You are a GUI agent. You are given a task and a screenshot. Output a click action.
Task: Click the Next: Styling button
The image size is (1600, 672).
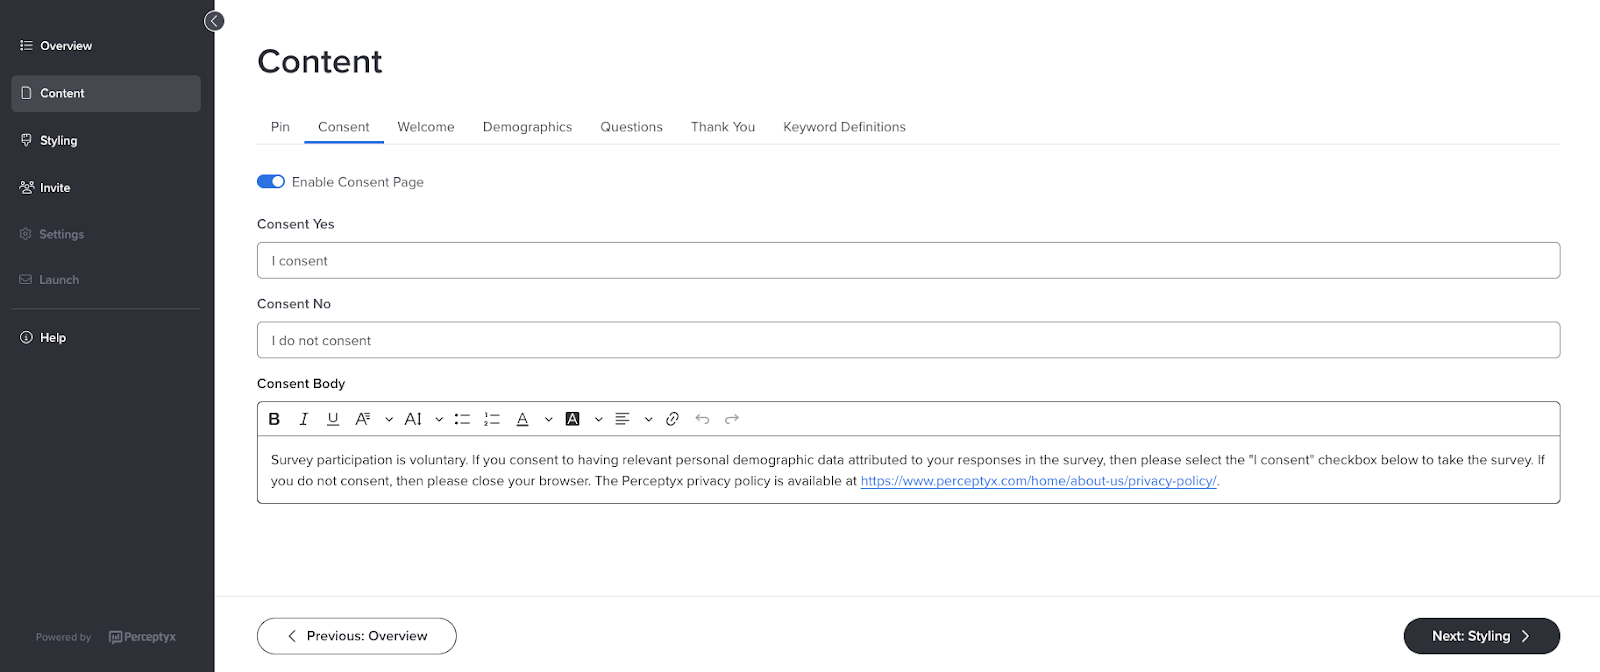[1482, 636]
